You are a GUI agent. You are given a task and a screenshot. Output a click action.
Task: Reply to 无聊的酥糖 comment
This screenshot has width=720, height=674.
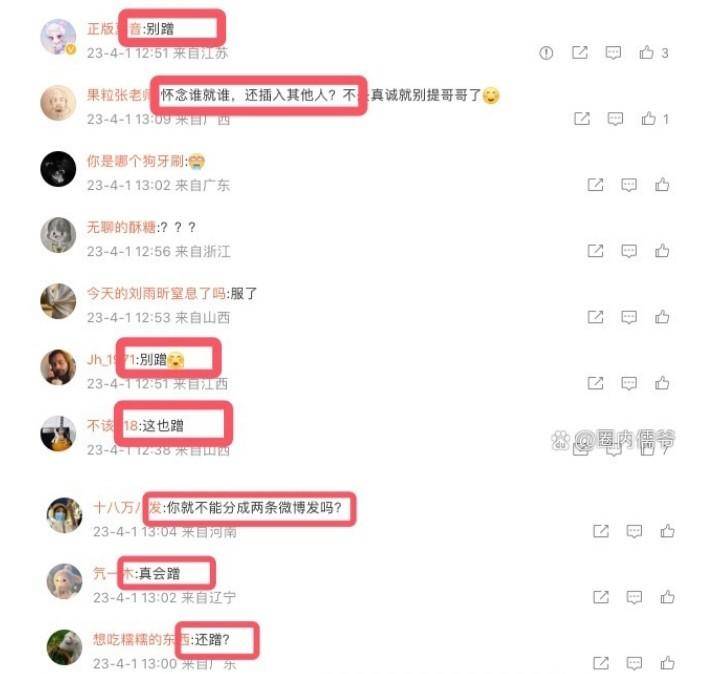[x=629, y=251]
